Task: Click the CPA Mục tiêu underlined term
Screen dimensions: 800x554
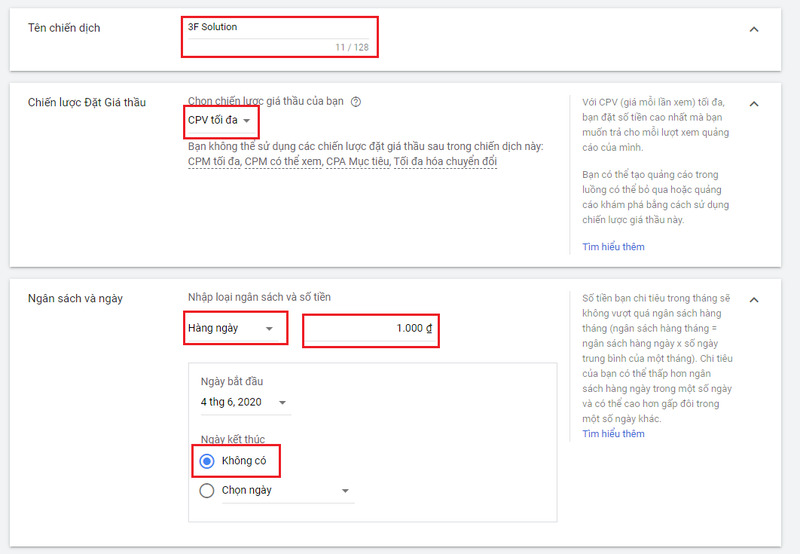Action: coord(357,162)
